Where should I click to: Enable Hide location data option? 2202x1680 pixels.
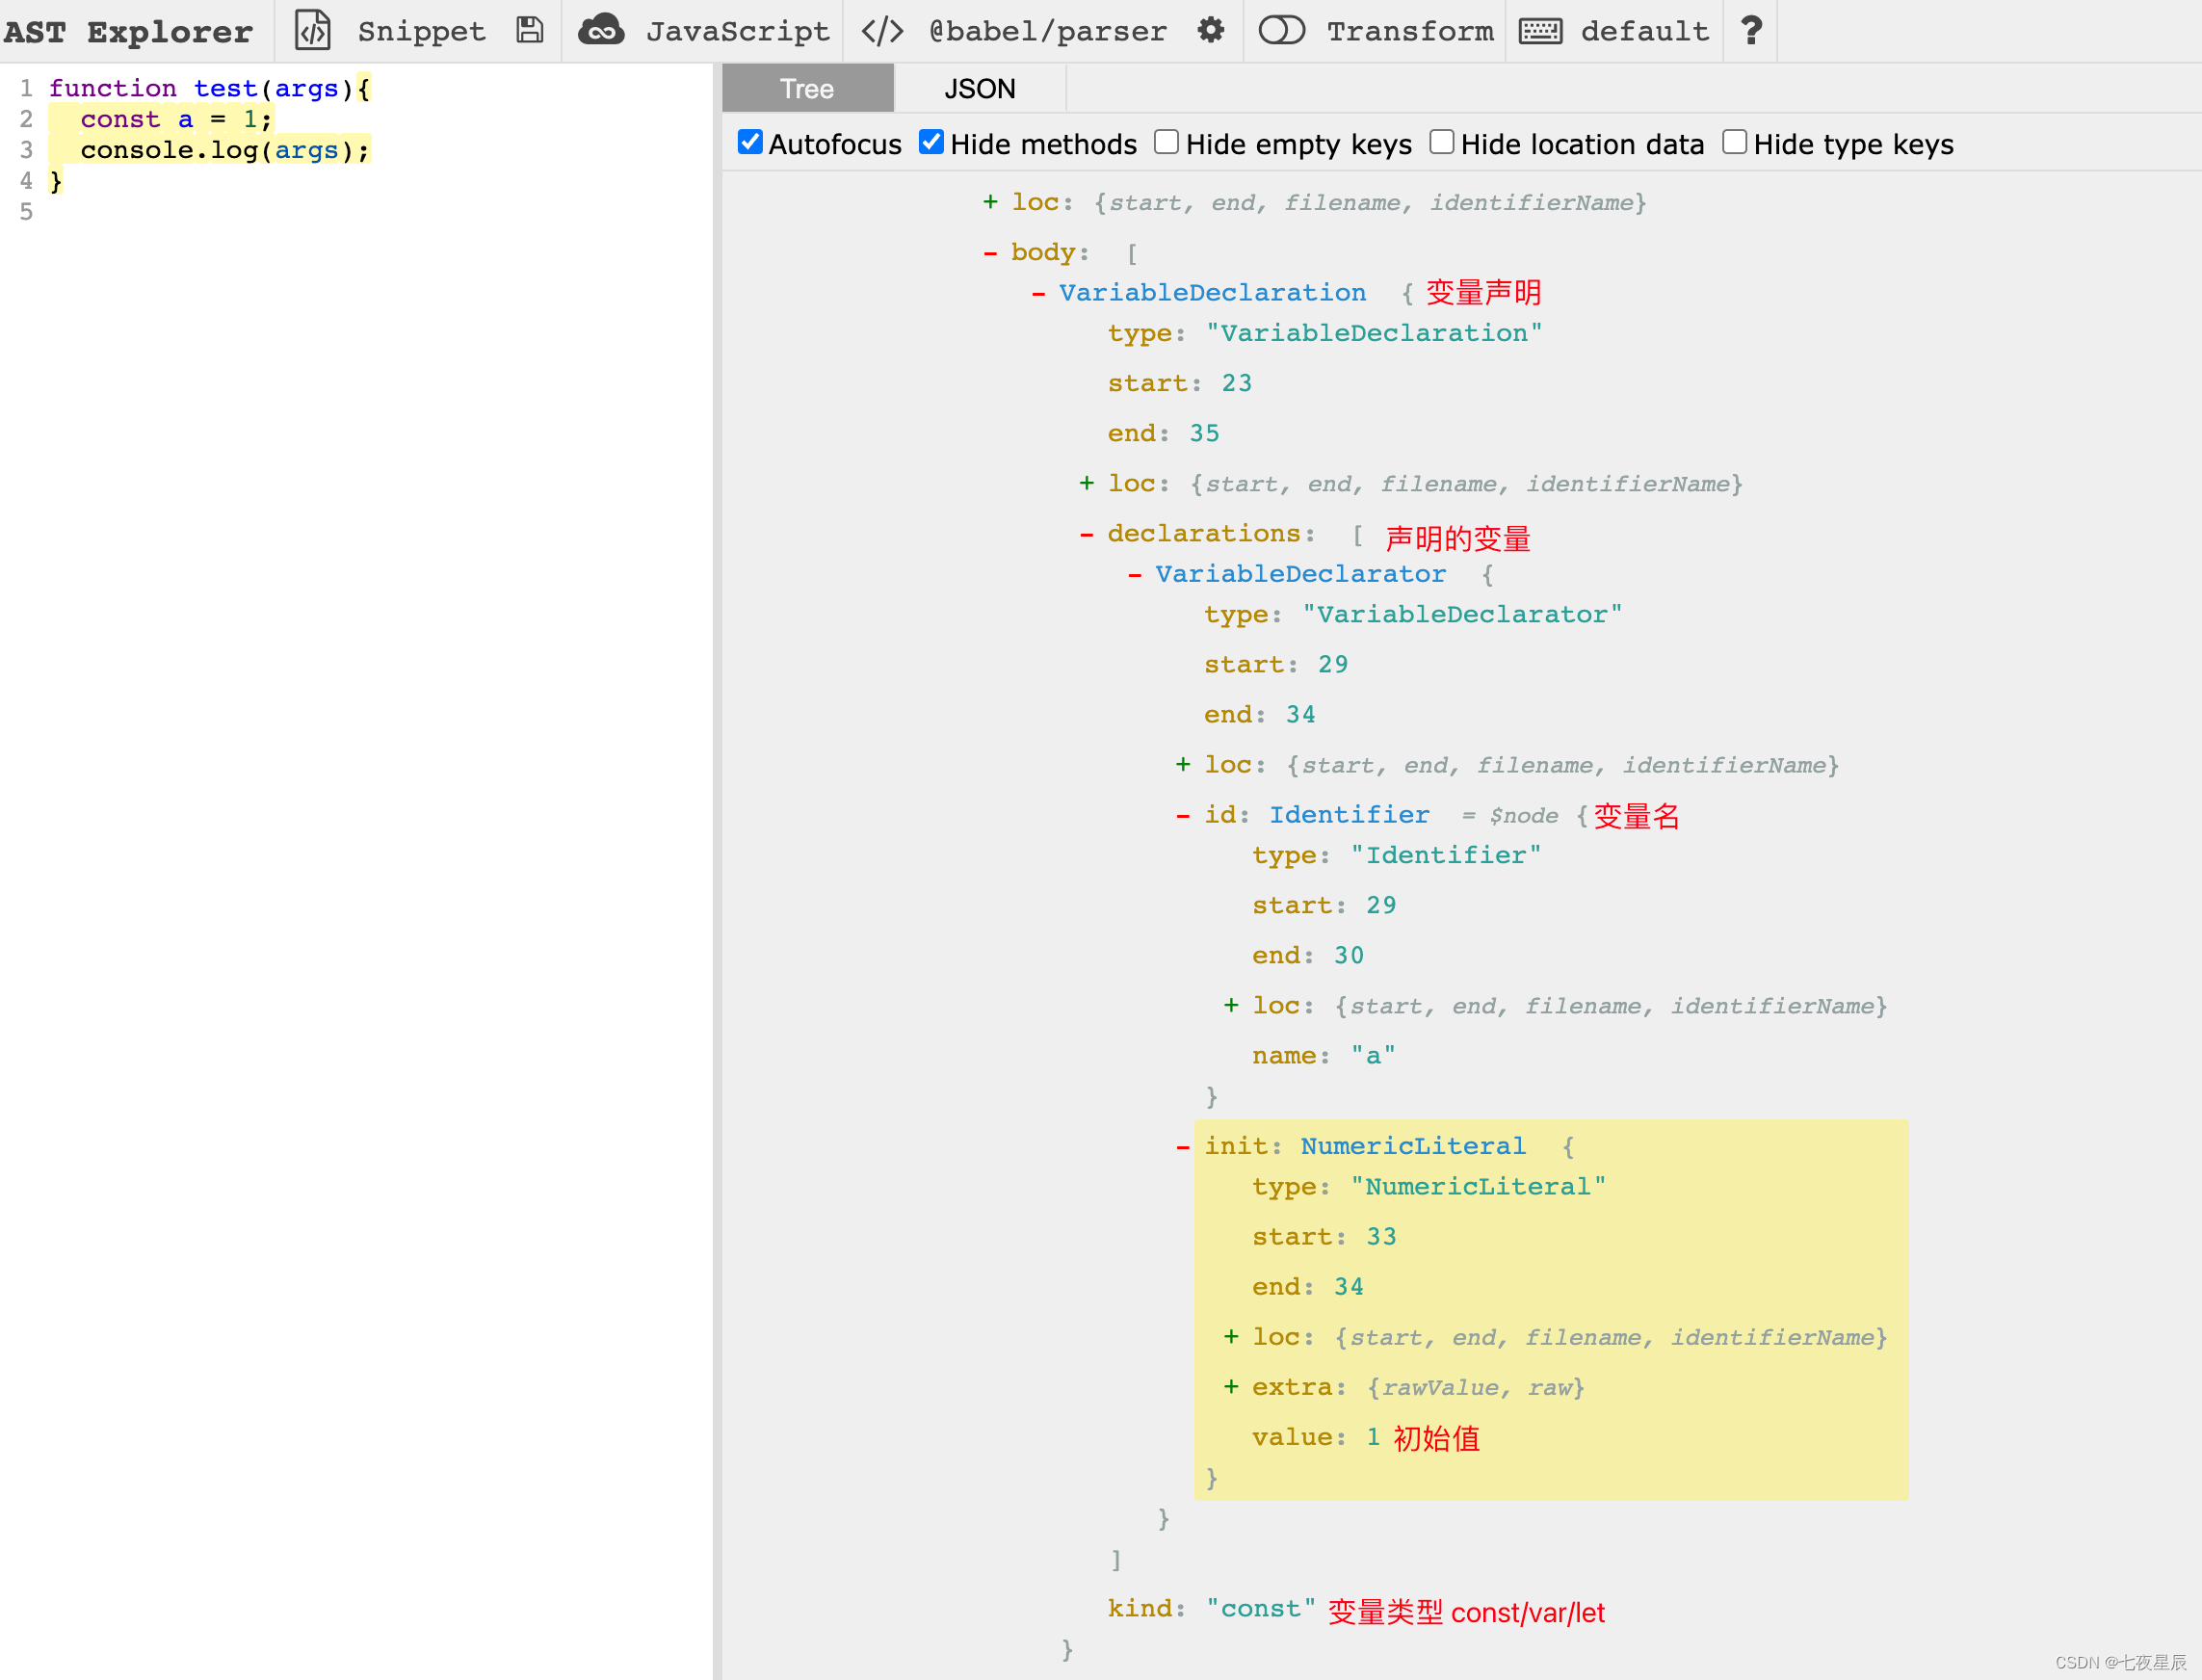click(1441, 142)
